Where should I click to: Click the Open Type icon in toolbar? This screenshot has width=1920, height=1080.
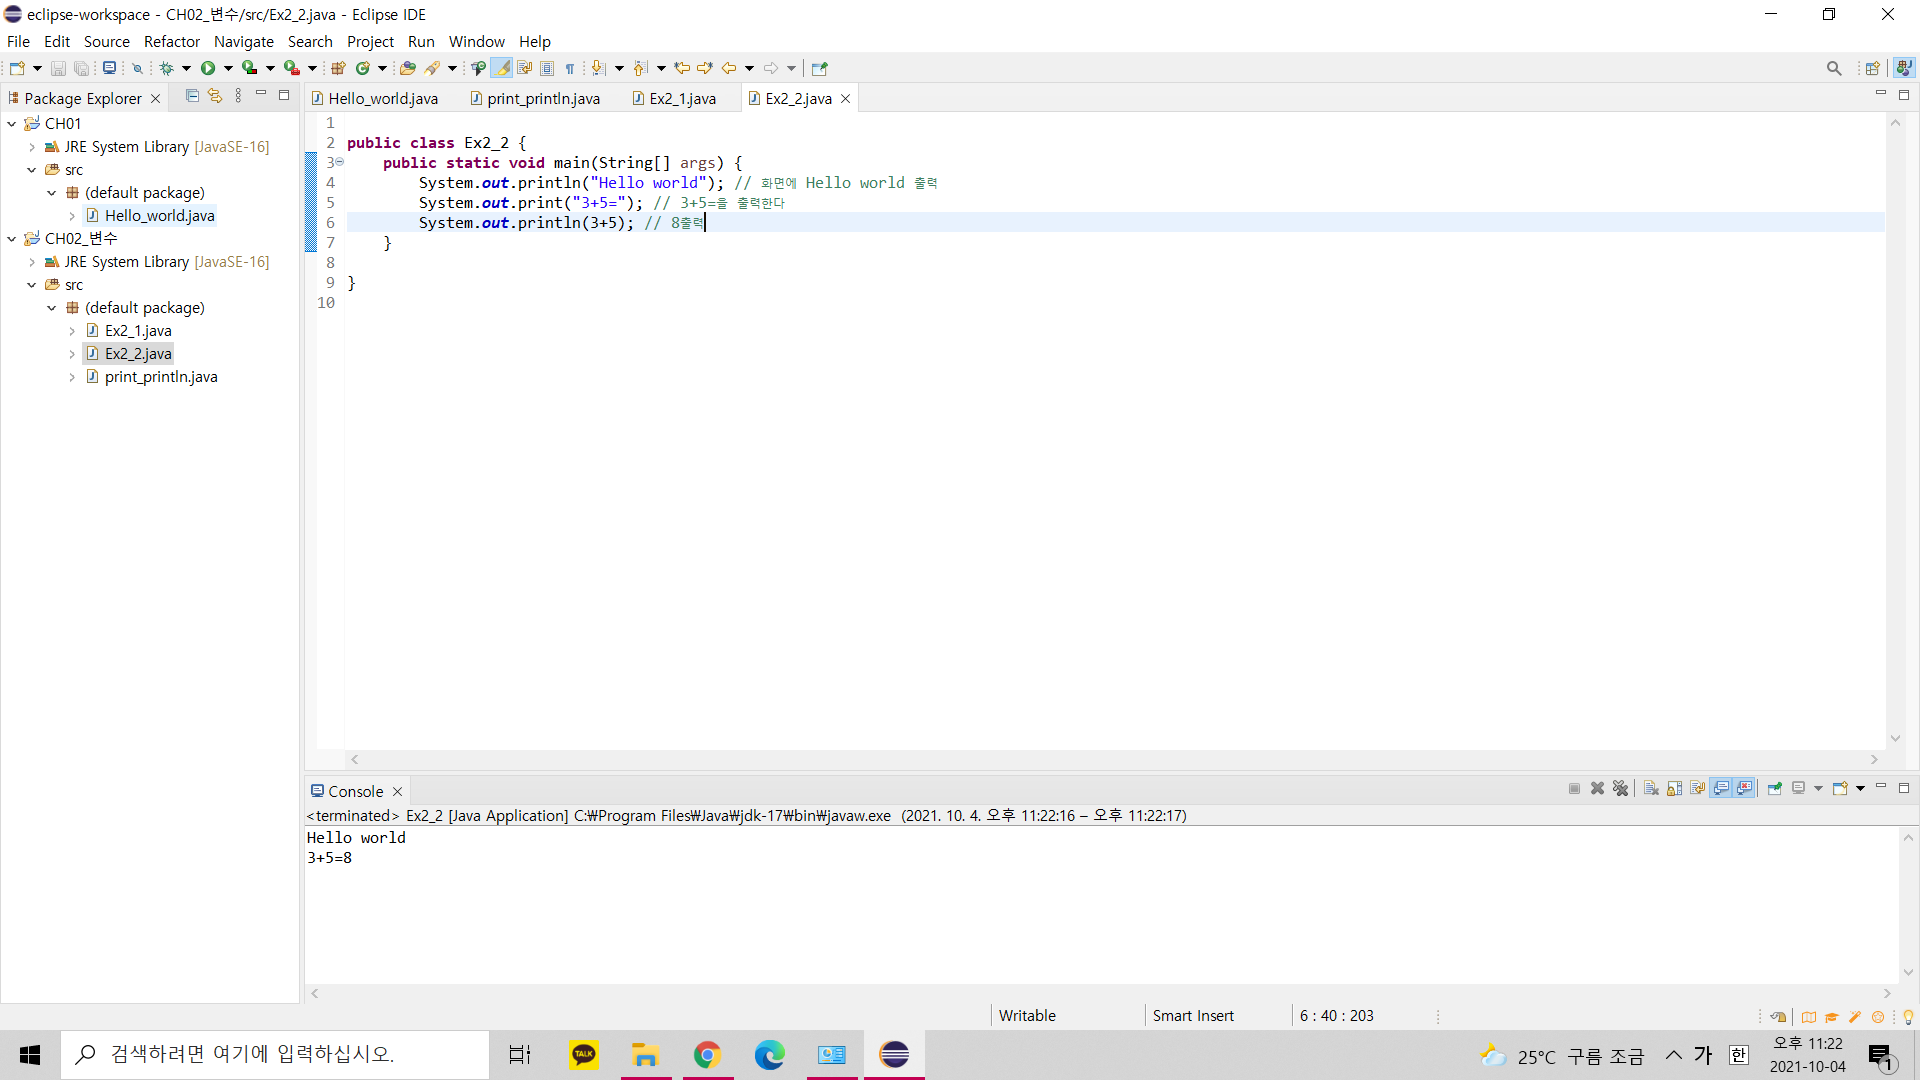(407, 68)
